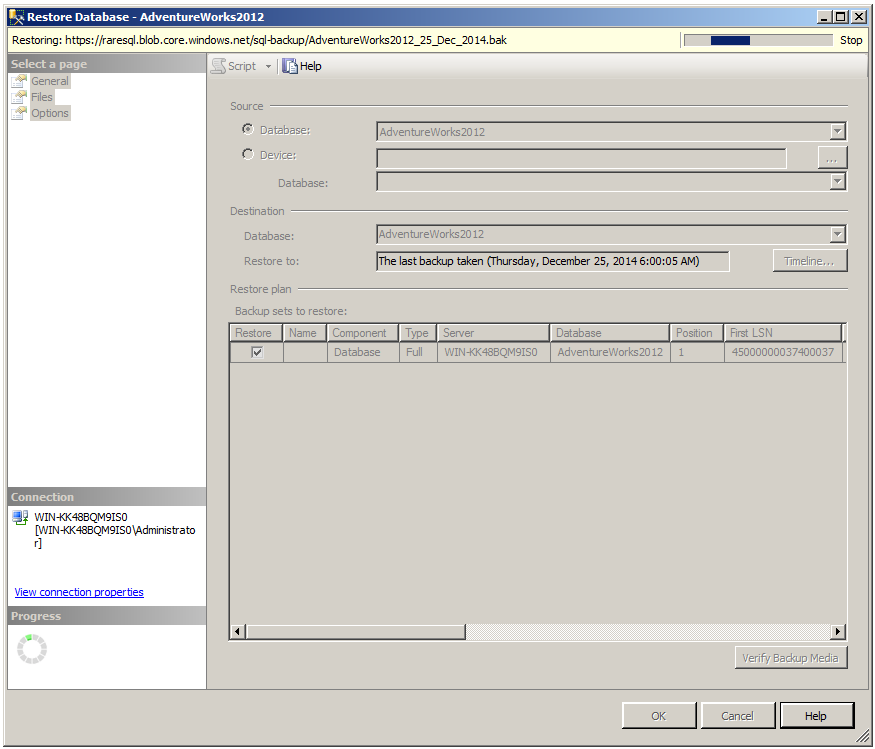The image size is (875, 749).
Task: Open the Destination Database dropdown
Action: click(837, 235)
